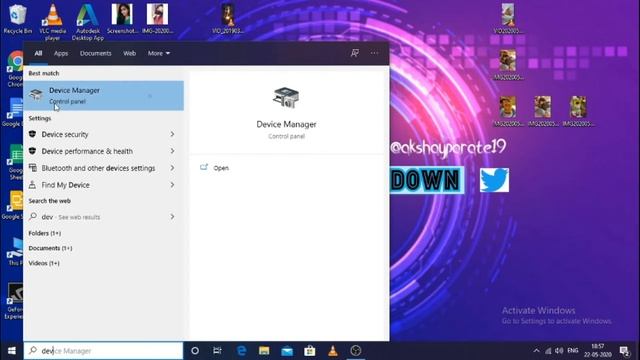This screenshot has height=360, width=640.
Task: Select the Recycle Bin desktop icon
Action: pyautogui.click(x=18, y=19)
